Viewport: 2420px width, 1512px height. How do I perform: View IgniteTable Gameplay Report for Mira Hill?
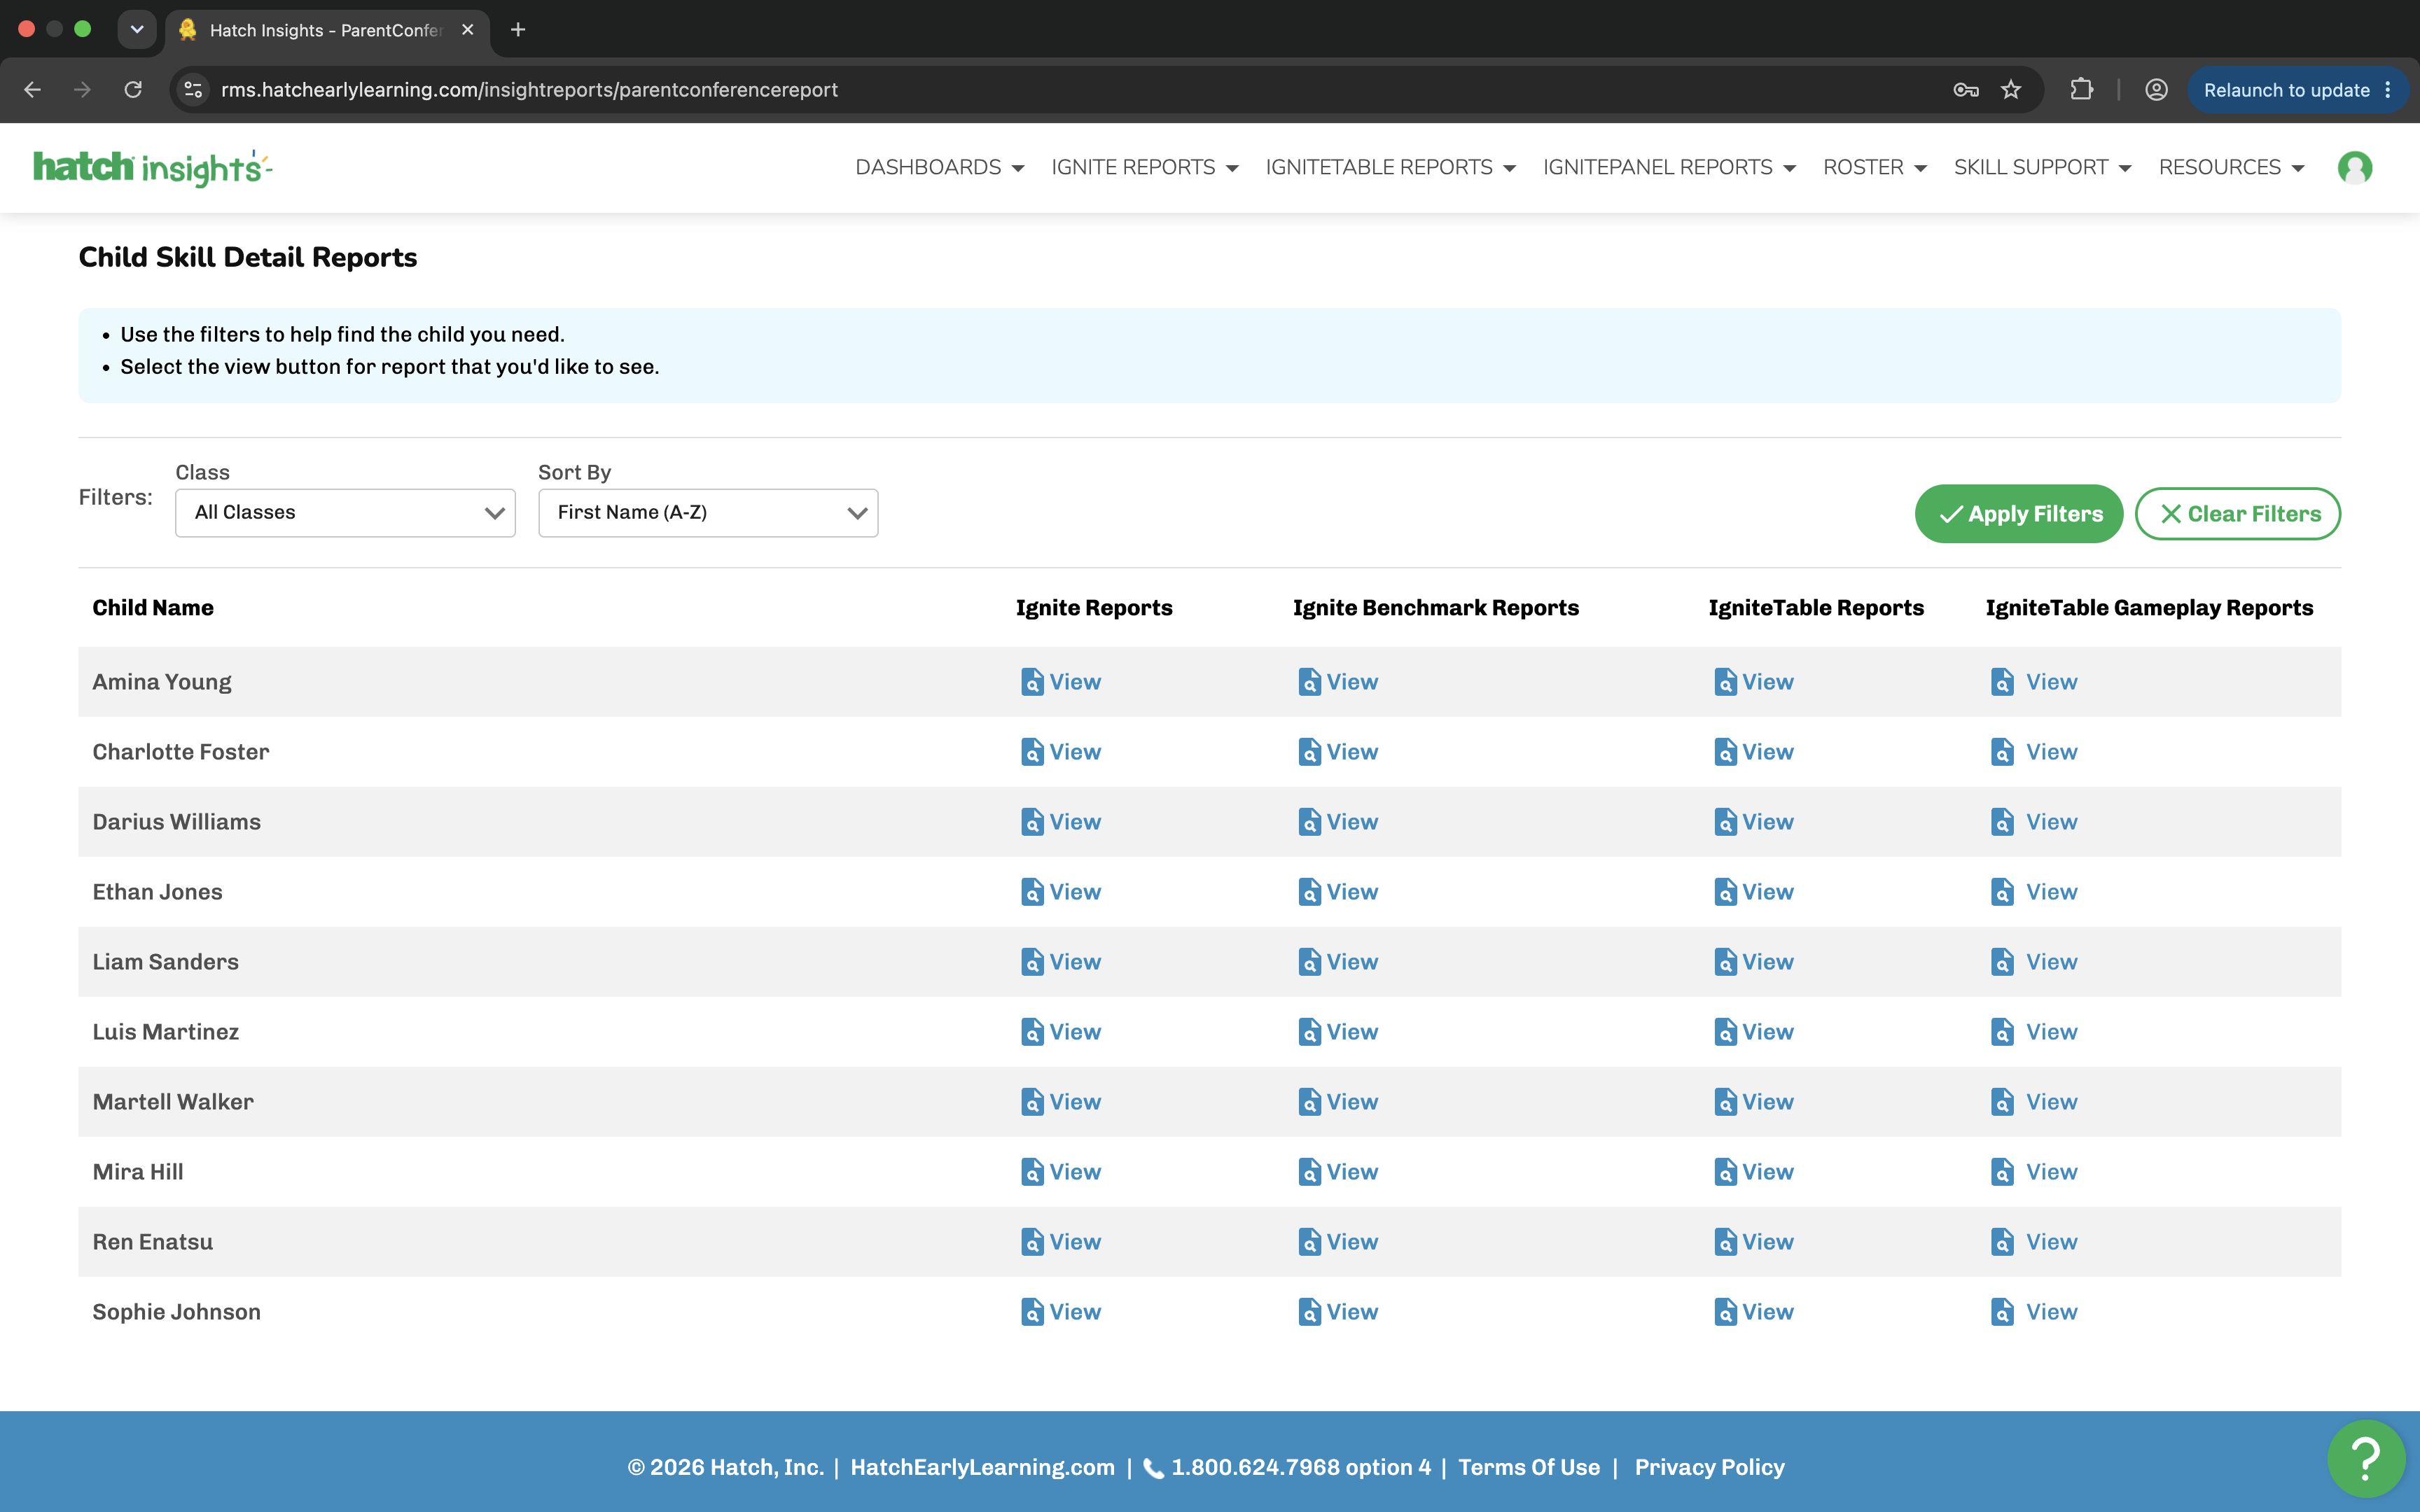[2034, 1172]
